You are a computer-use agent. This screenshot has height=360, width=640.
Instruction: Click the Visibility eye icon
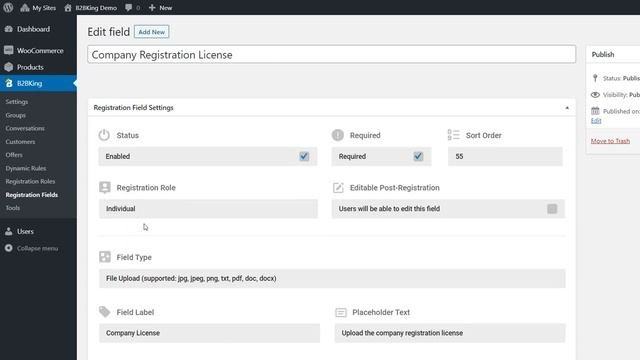595,95
